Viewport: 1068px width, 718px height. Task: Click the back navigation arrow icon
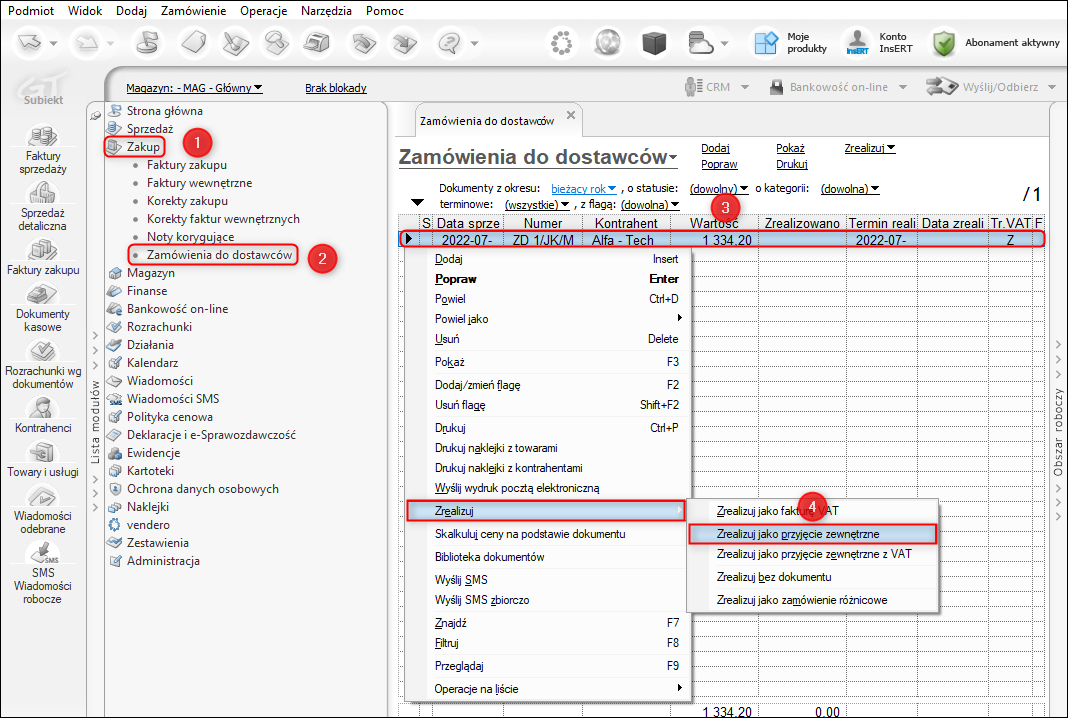click(29, 43)
